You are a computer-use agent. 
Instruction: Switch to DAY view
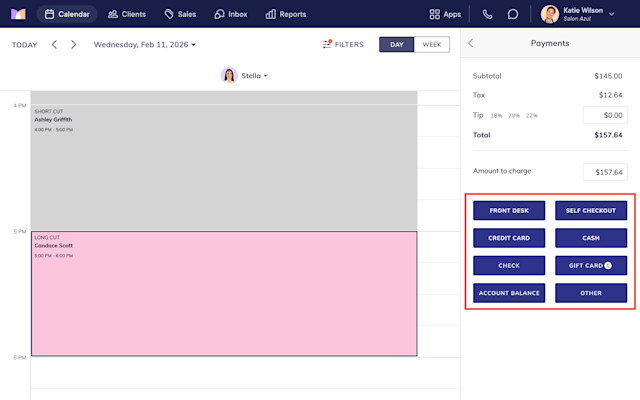pyautogui.click(x=396, y=44)
